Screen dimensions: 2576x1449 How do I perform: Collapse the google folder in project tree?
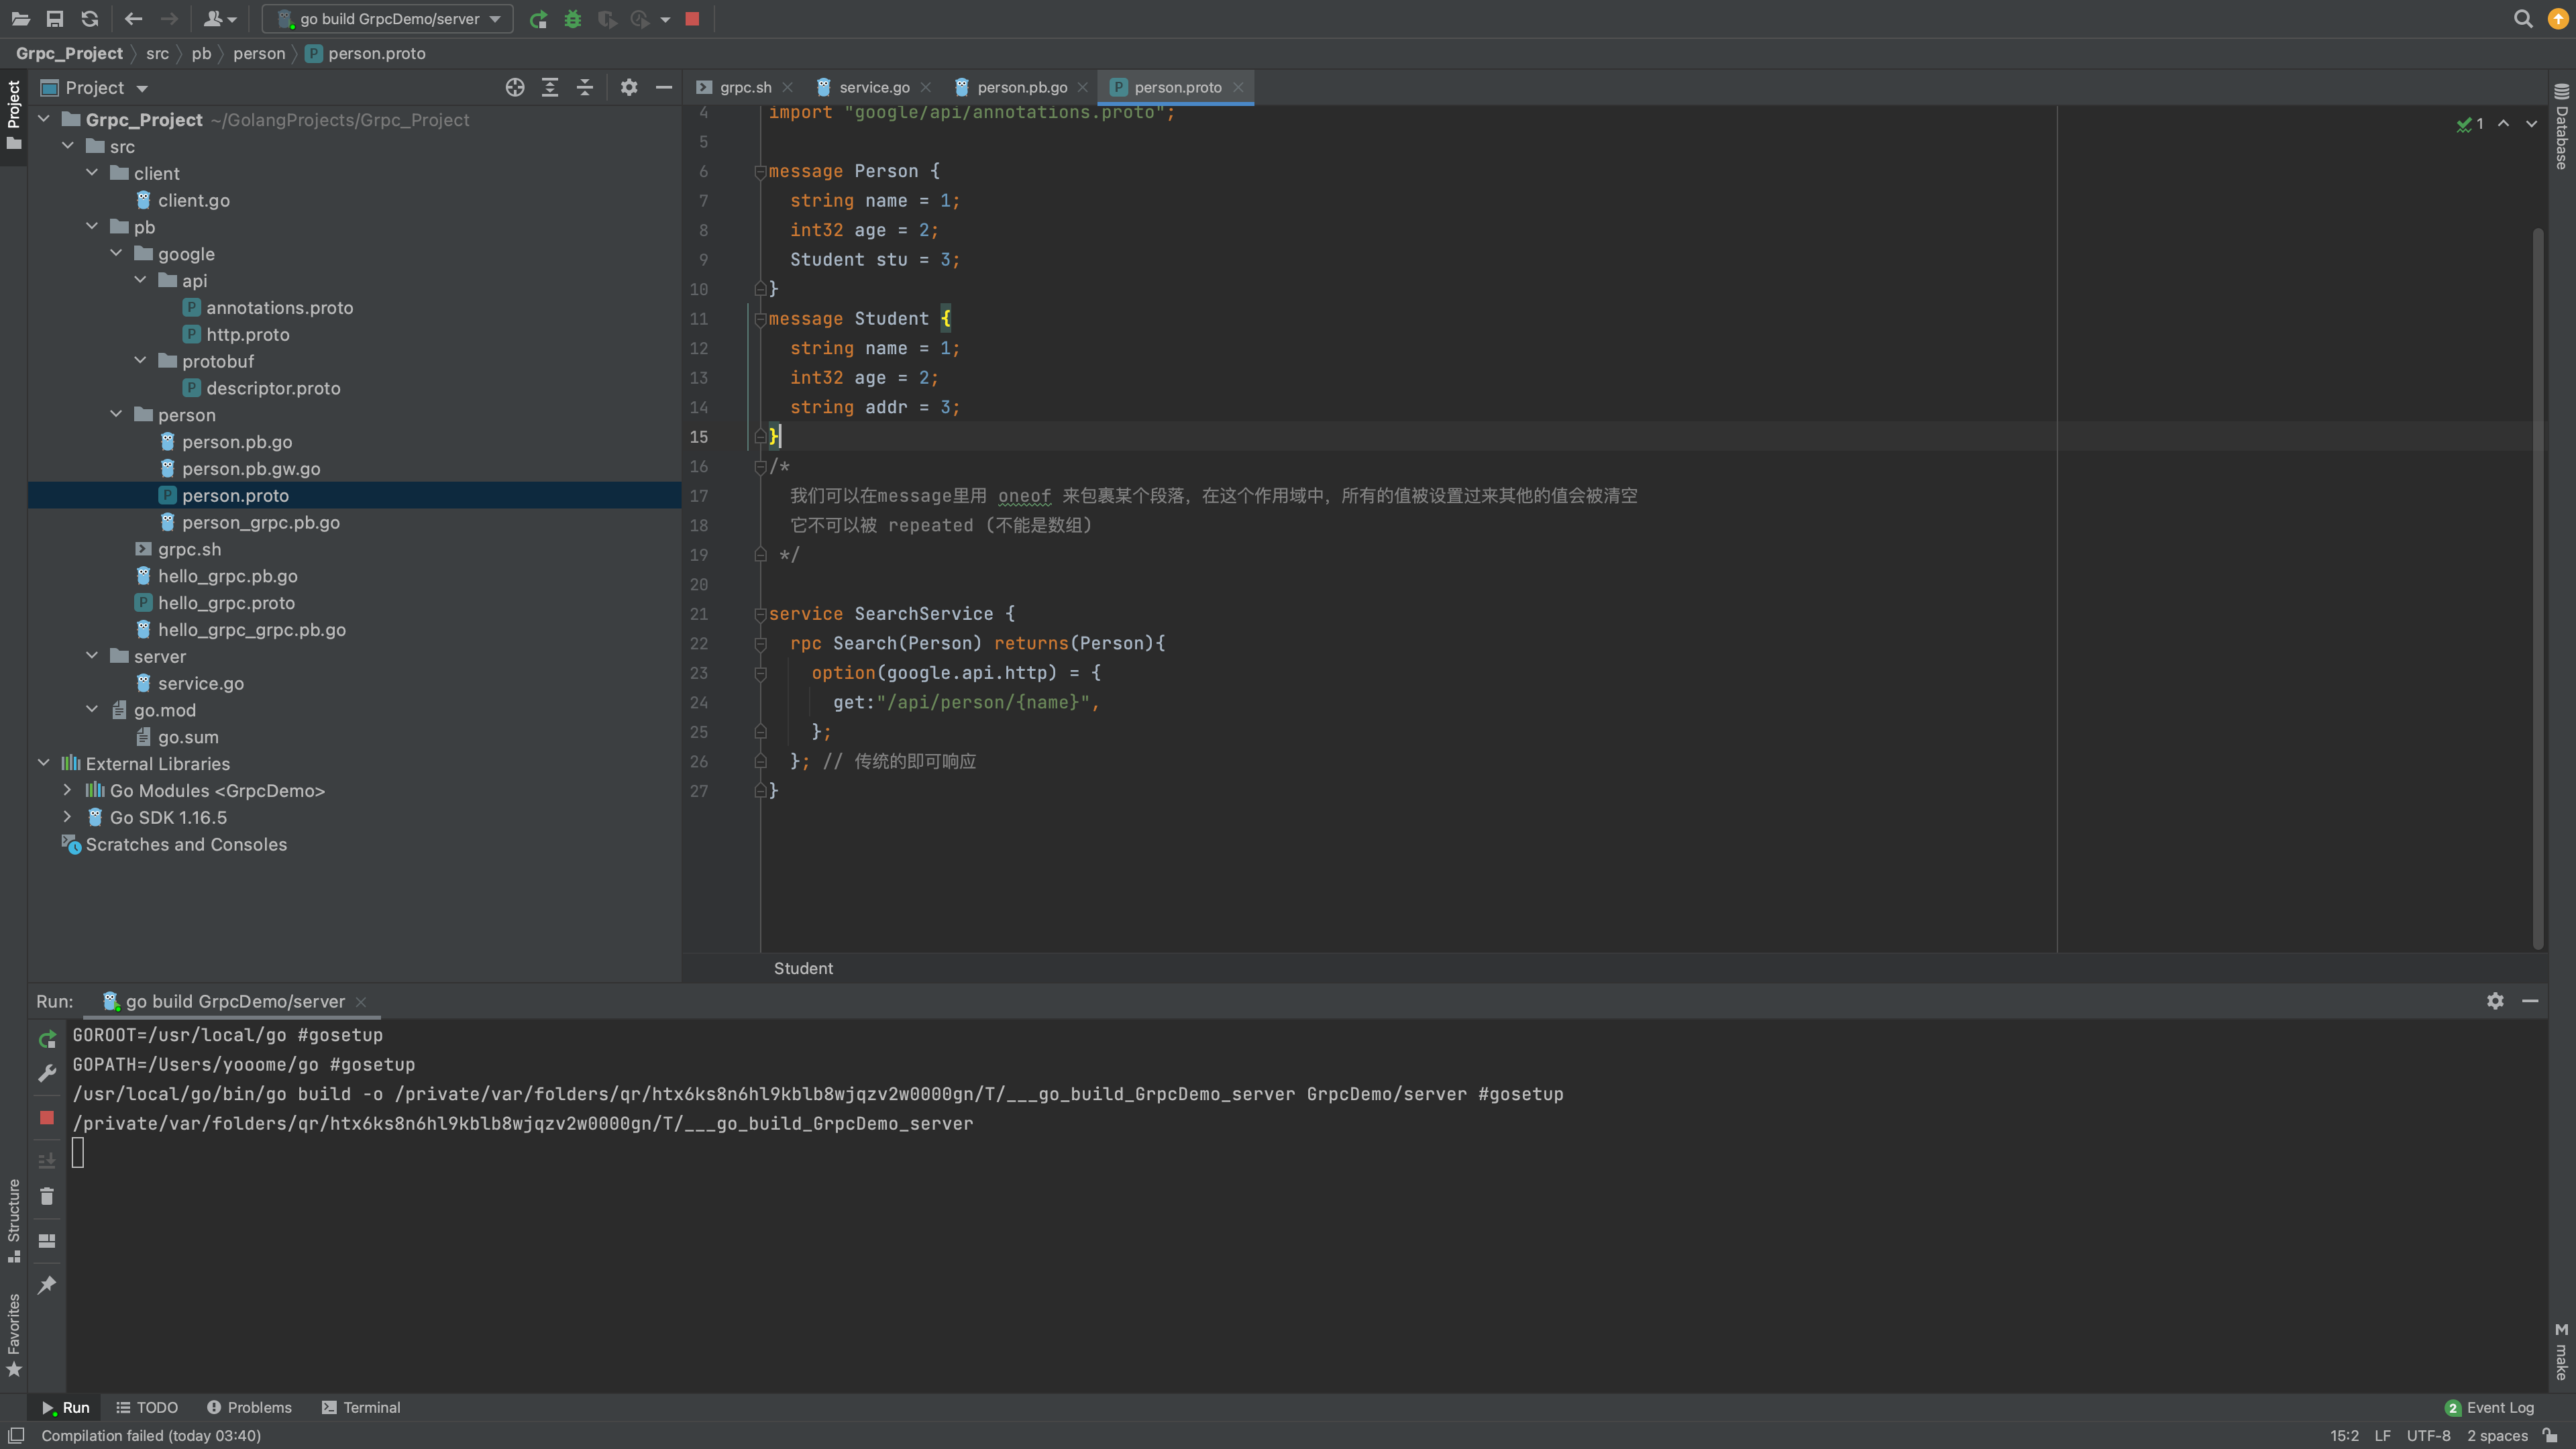coord(116,254)
